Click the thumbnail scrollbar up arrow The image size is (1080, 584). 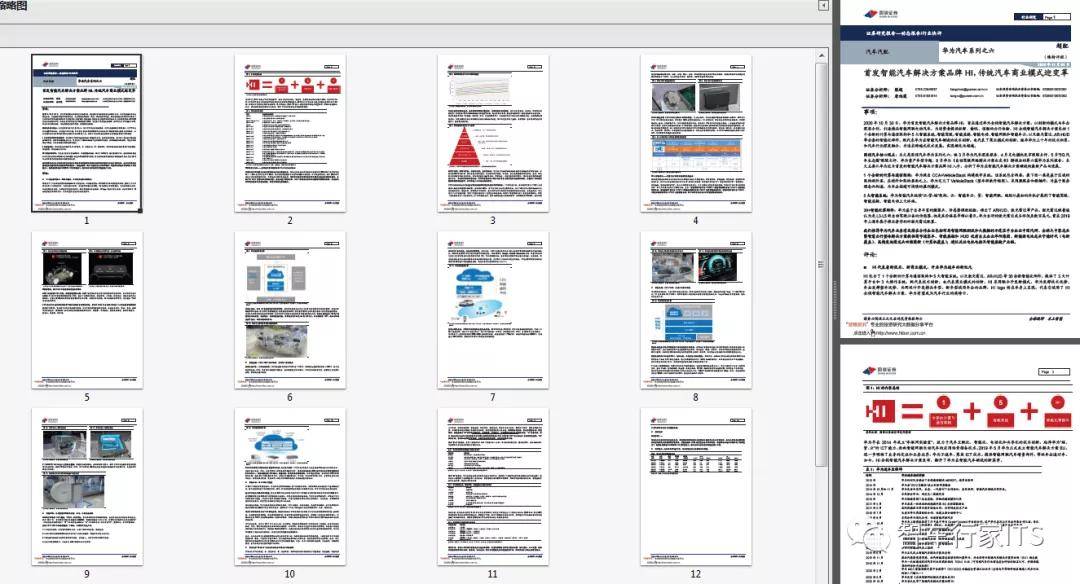821,55
